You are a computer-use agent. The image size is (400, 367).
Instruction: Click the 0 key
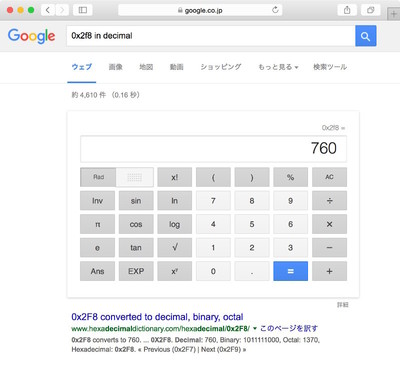(x=213, y=271)
